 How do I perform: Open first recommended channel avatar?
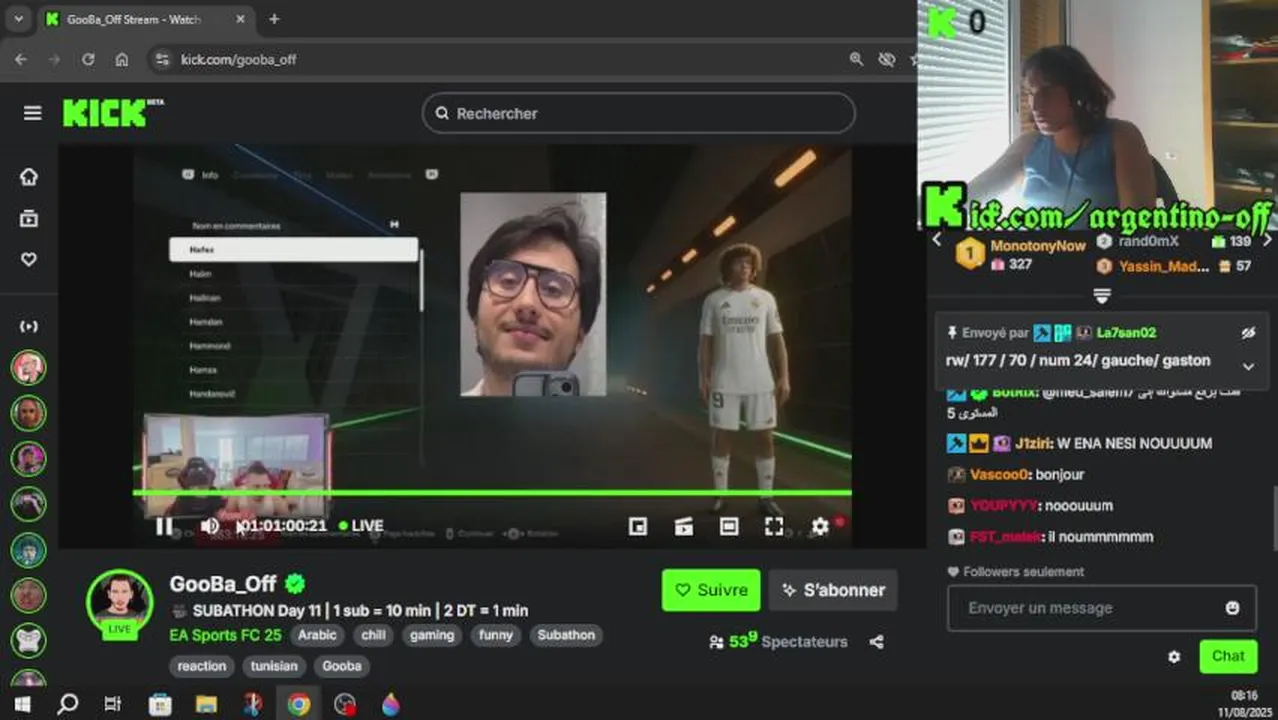tap(29, 367)
